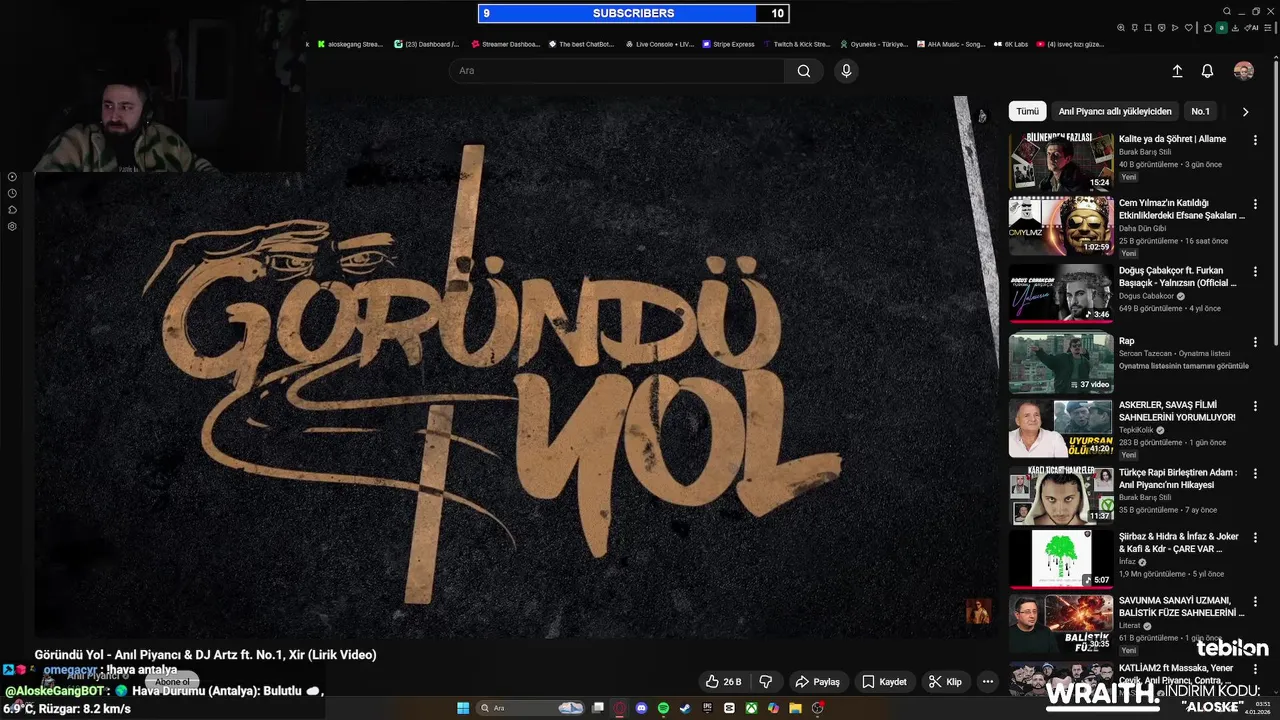Show more filter chips with right arrow
This screenshot has height=720, width=1280.
(1245, 112)
